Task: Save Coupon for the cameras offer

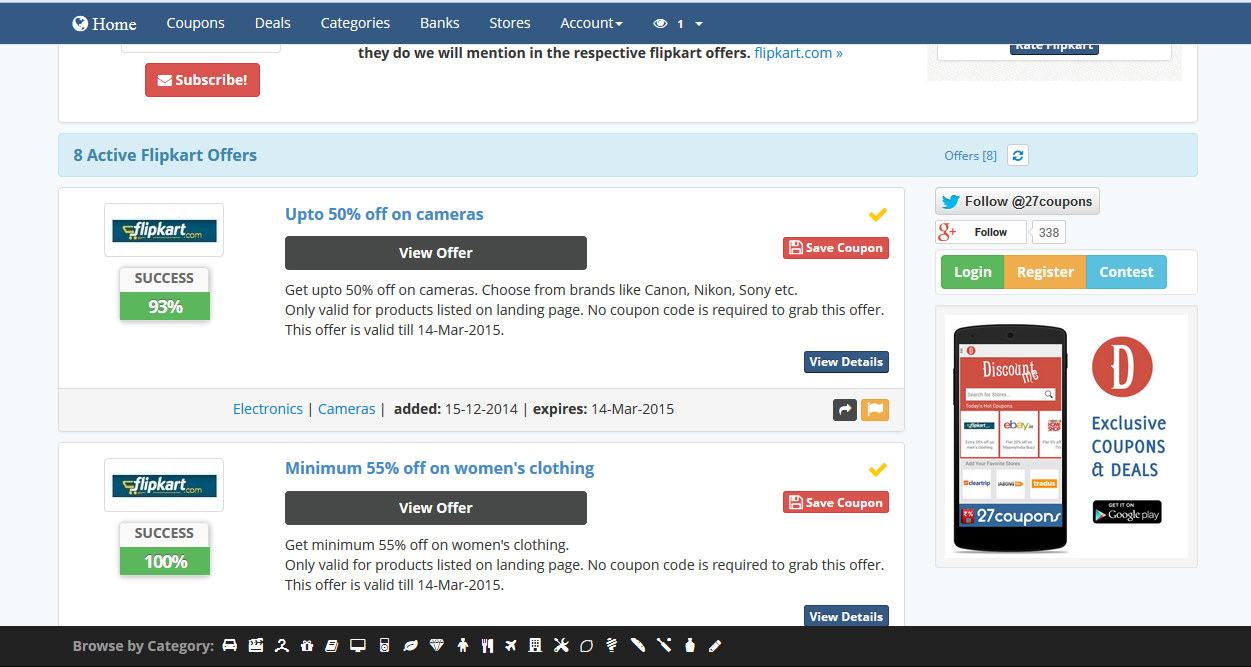Action: (x=836, y=248)
